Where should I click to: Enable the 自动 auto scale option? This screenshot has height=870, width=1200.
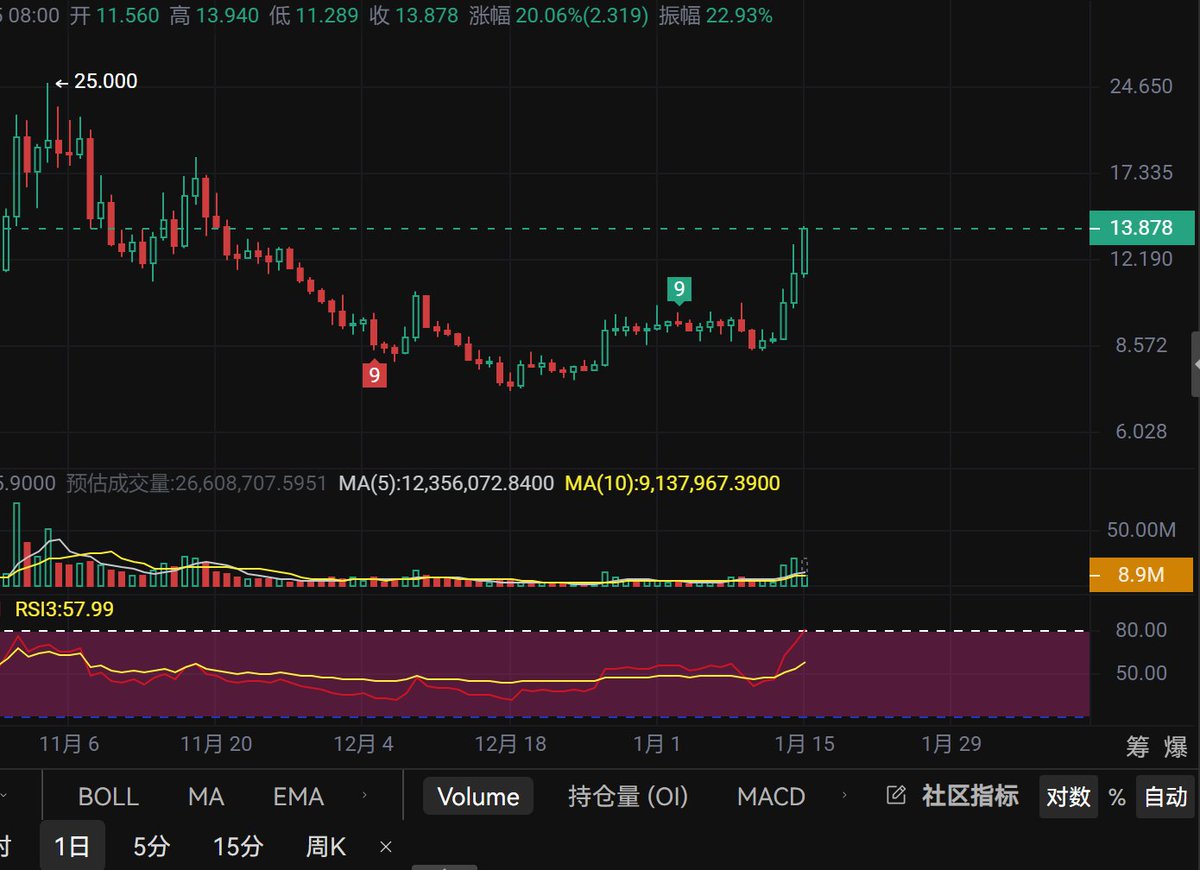click(x=1166, y=797)
